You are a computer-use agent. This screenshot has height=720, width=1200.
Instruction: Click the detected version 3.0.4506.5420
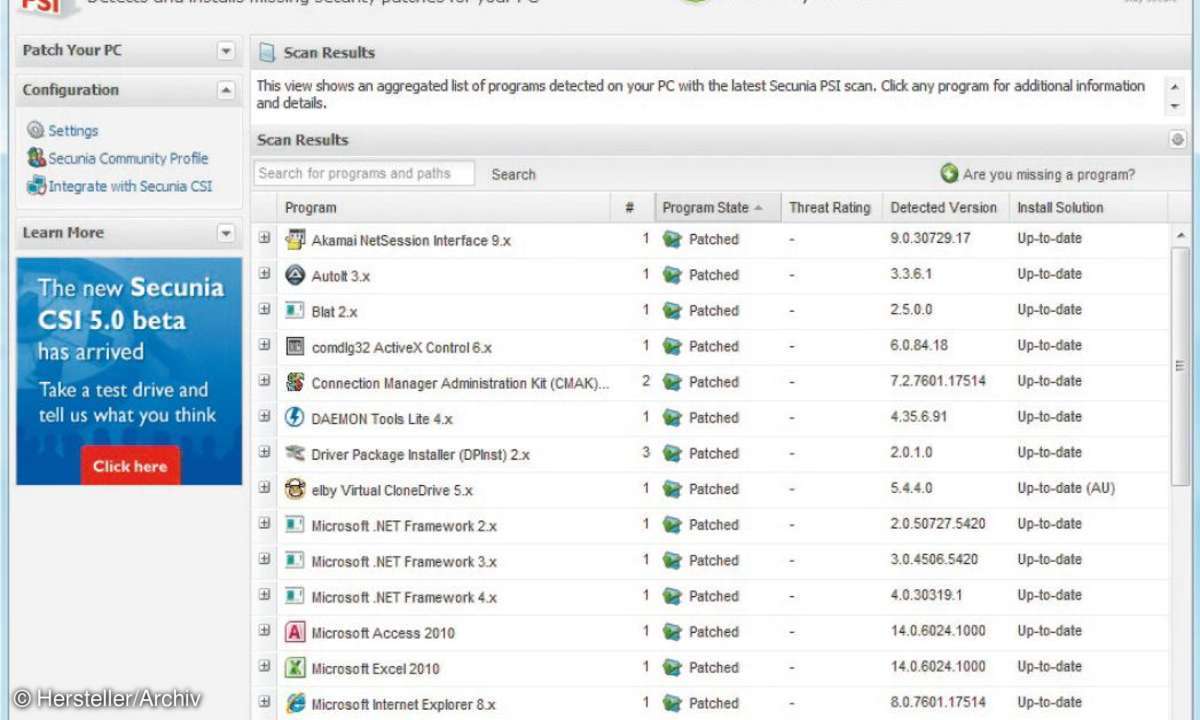[x=934, y=559]
